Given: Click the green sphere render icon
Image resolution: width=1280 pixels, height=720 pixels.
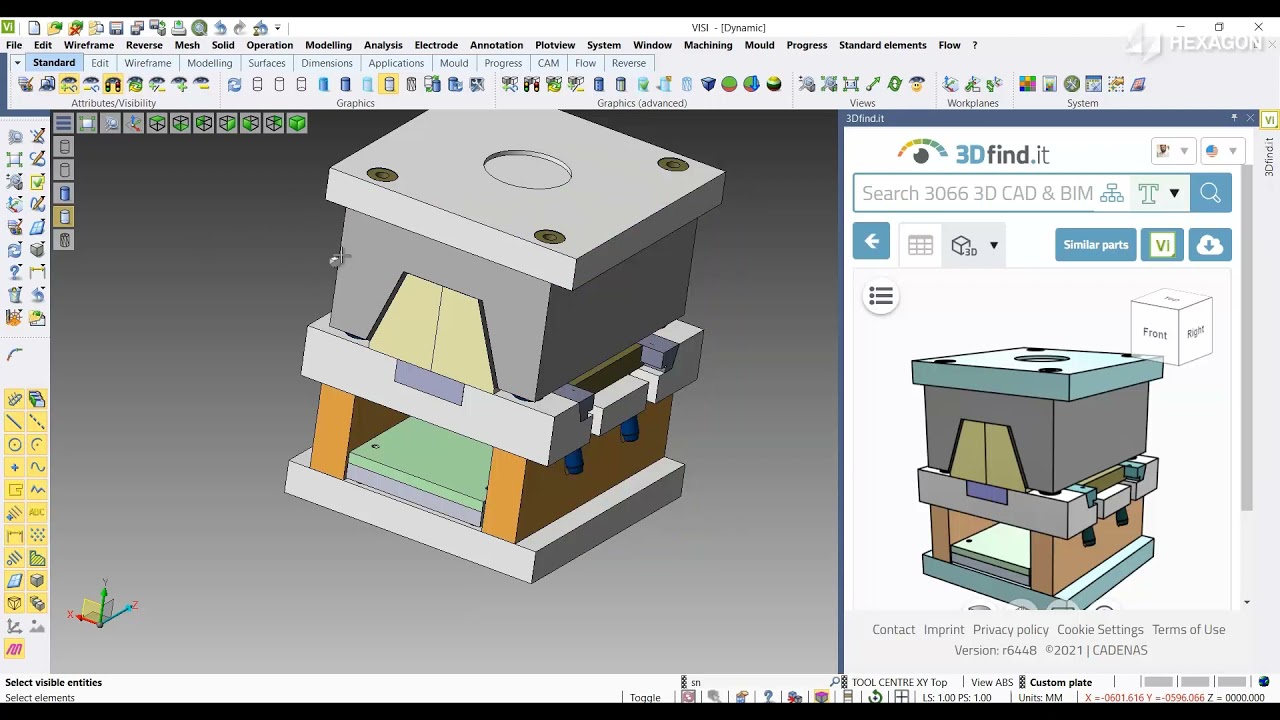Looking at the screenshot, I should pyautogui.click(x=729, y=85).
